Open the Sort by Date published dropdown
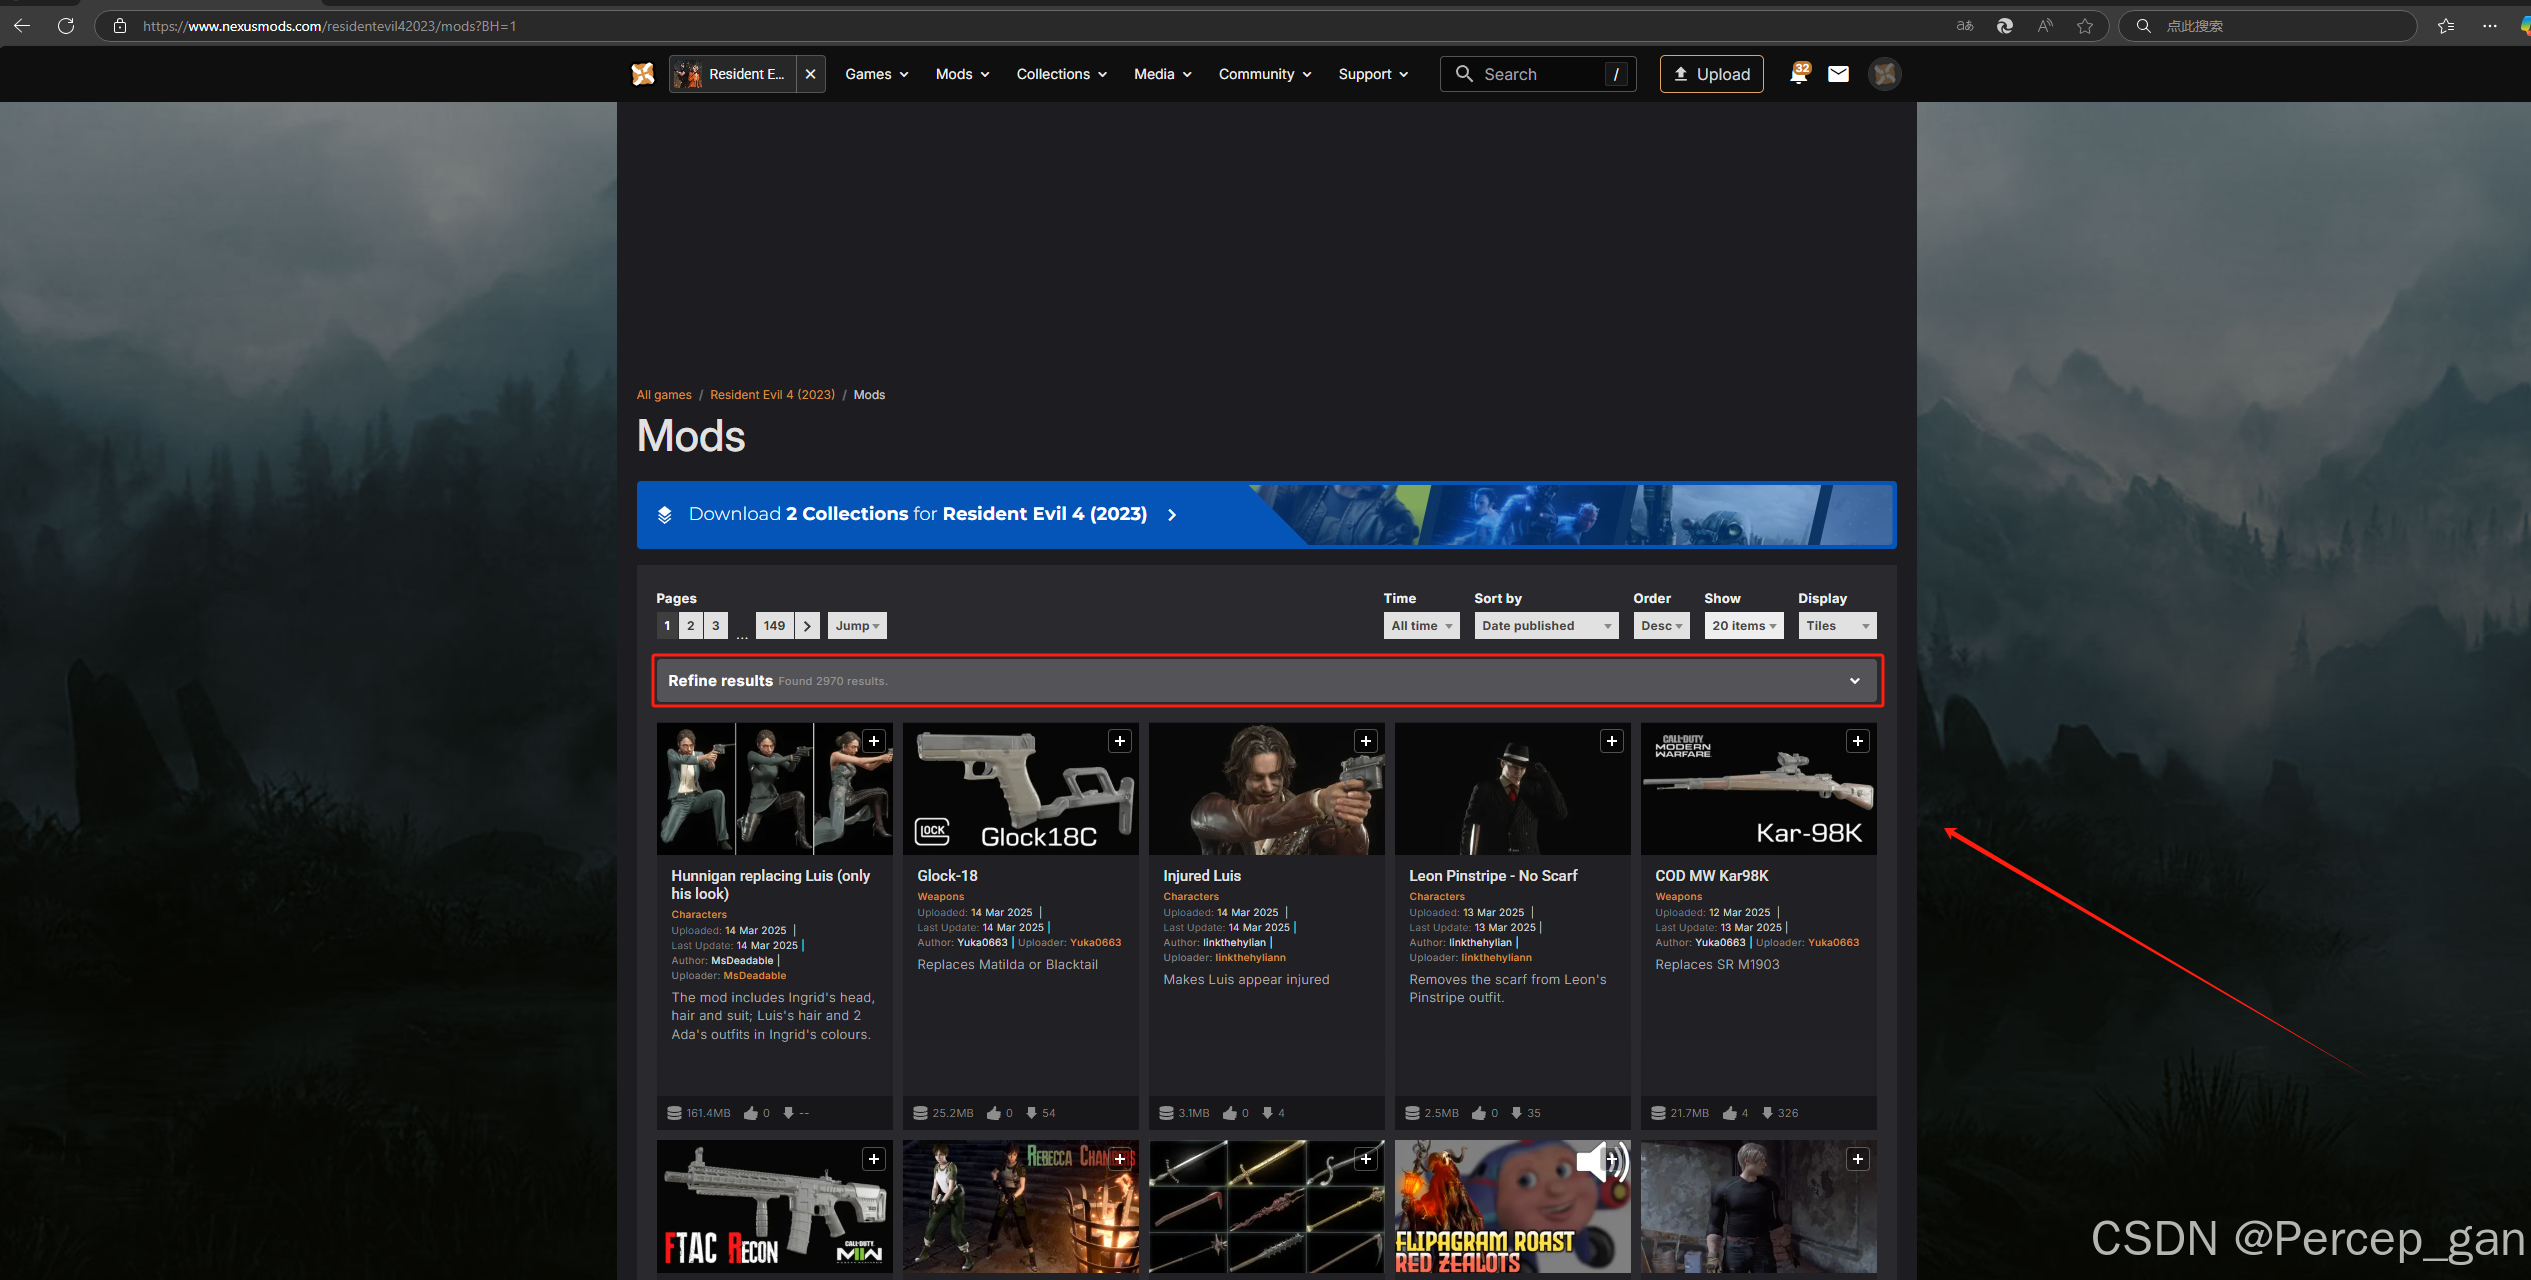This screenshot has width=2531, height=1280. pos(1546,626)
